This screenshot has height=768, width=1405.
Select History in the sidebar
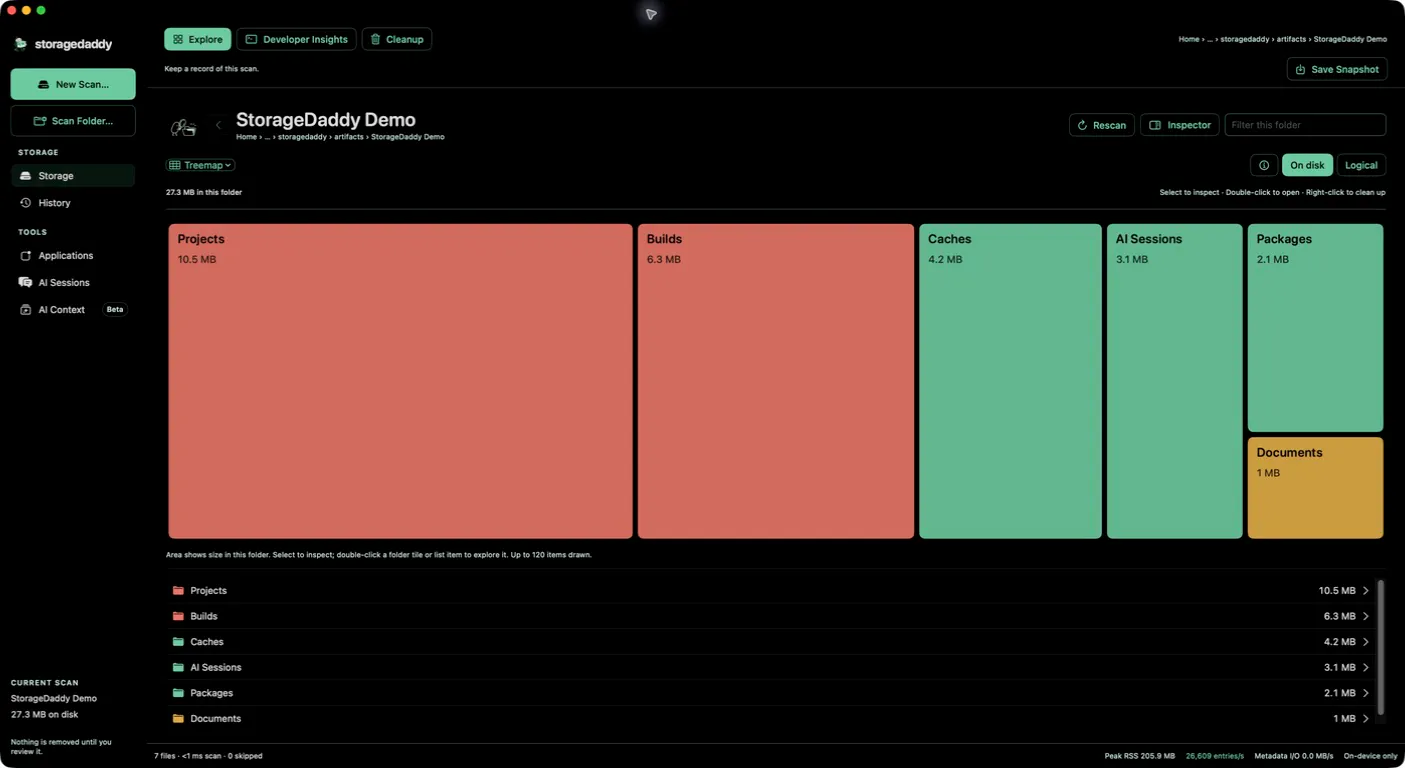(73, 203)
